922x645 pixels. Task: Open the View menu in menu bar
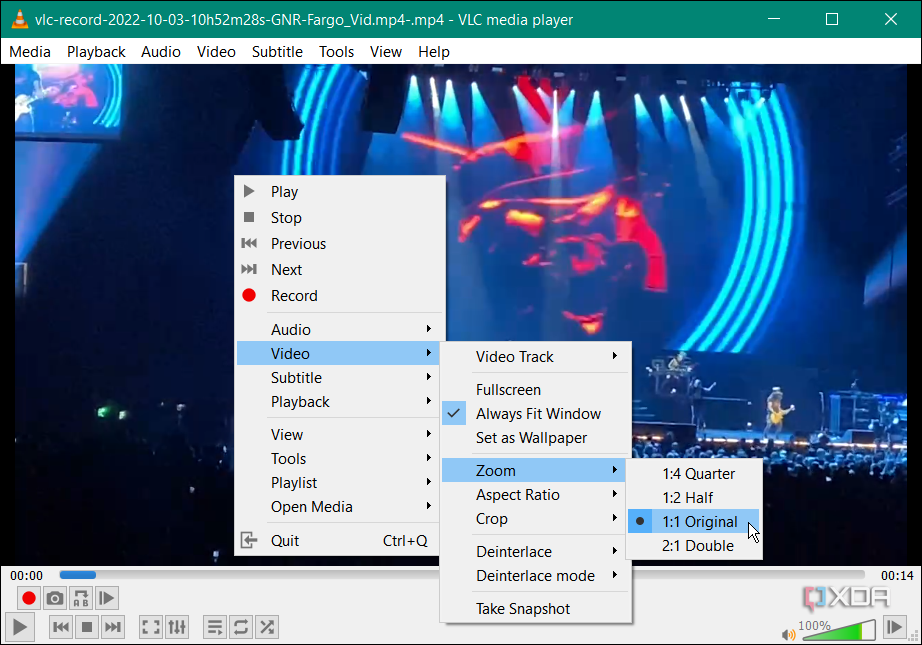(x=386, y=52)
